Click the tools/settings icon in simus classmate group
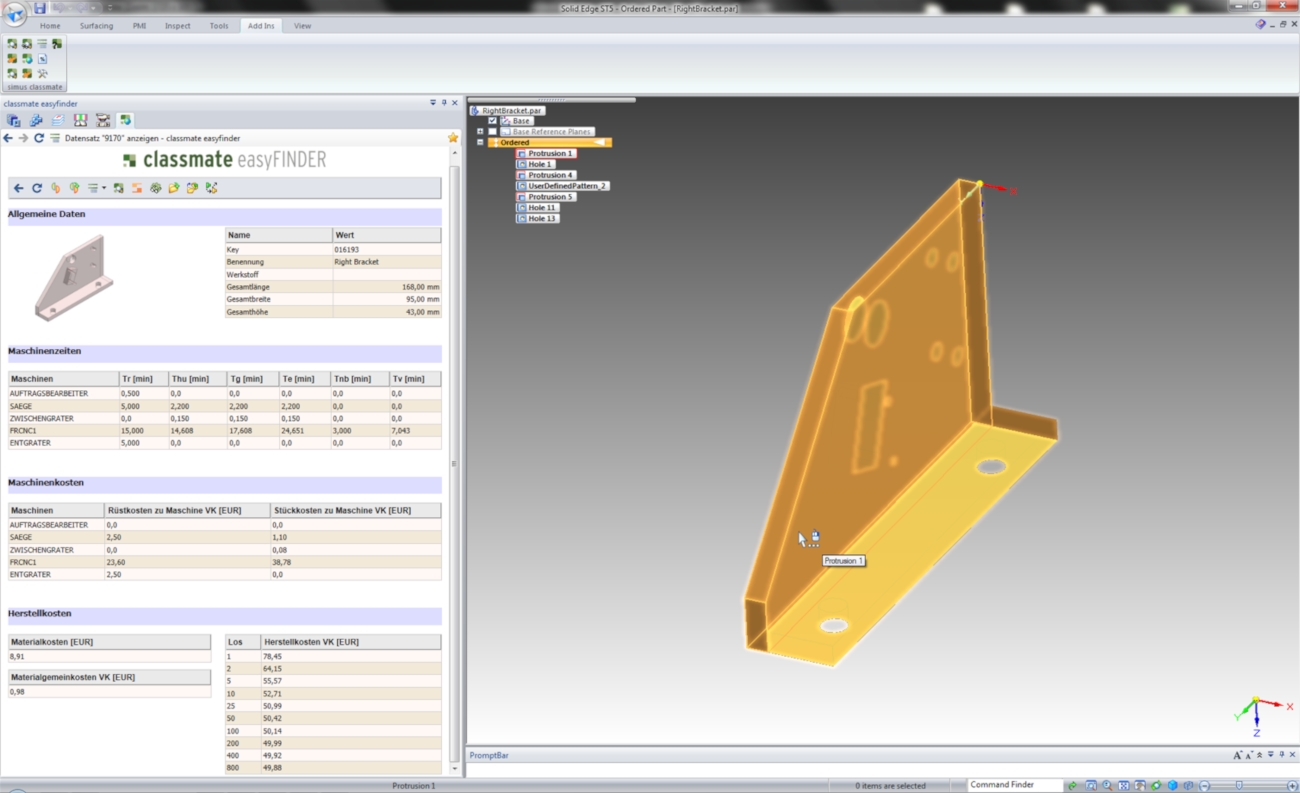This screenshot has height=793, width=1300. (x=42, y=74)
